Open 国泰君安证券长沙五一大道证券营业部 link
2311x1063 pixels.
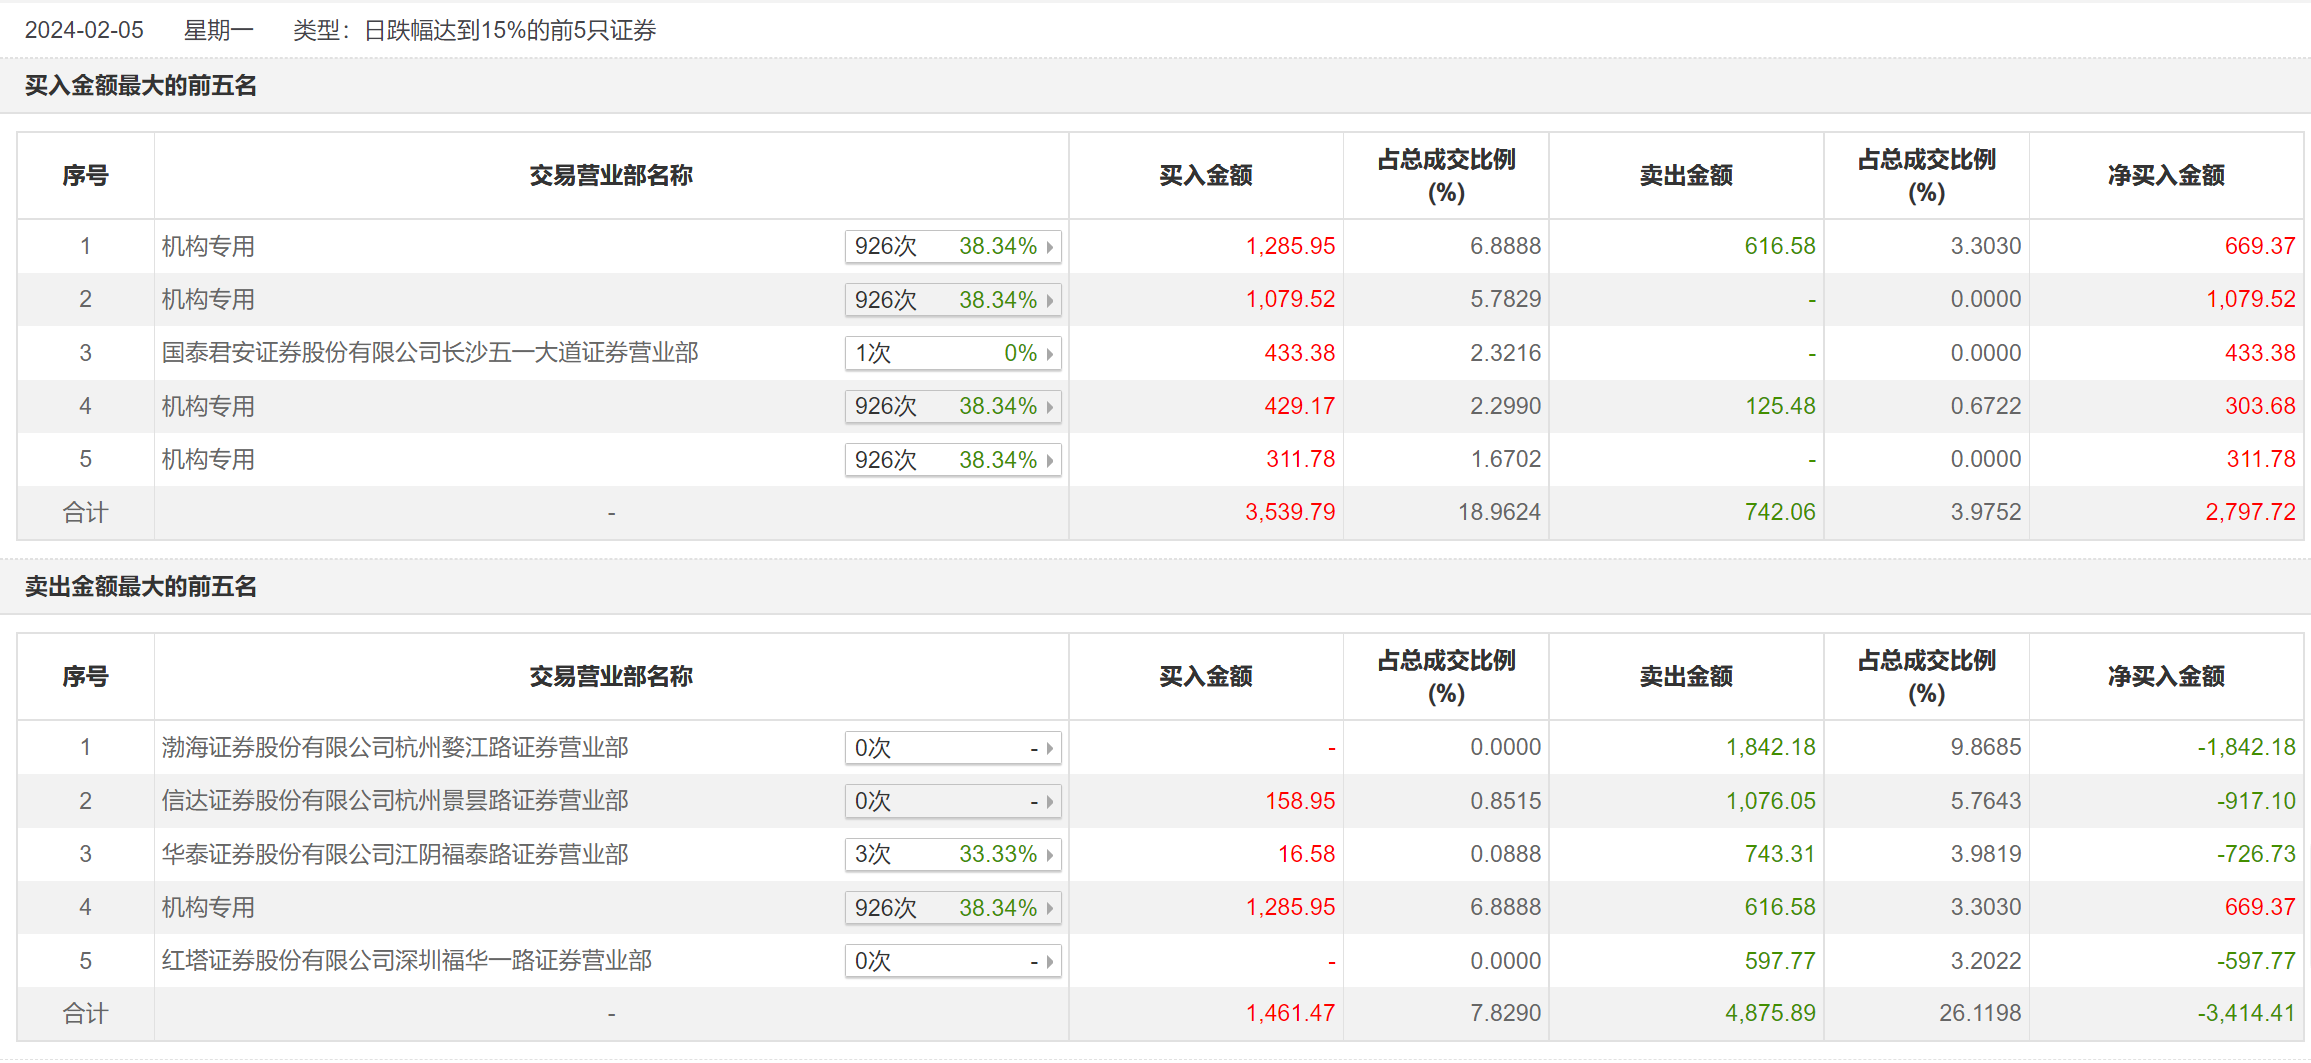point(430,353)
